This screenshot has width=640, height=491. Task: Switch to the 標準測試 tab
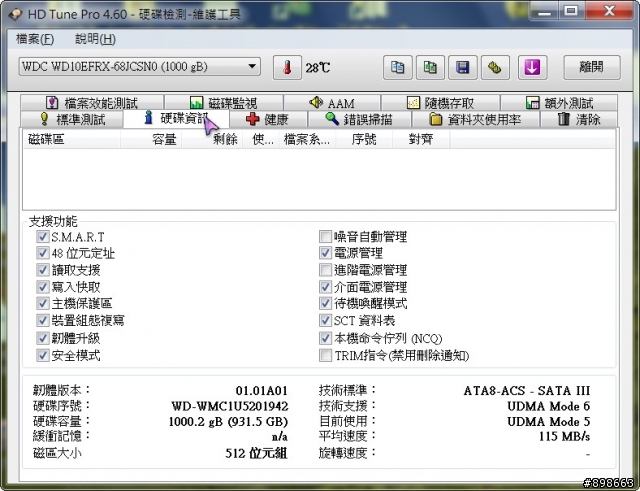click(x=72, y=120)
